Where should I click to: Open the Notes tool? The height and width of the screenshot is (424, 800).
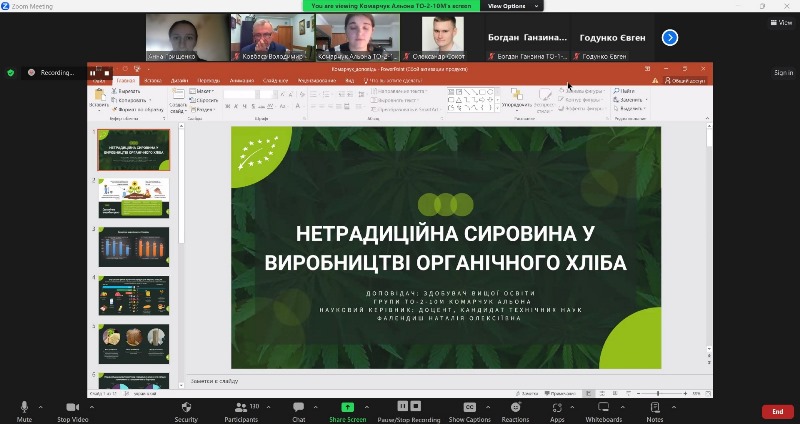[655, 407]
